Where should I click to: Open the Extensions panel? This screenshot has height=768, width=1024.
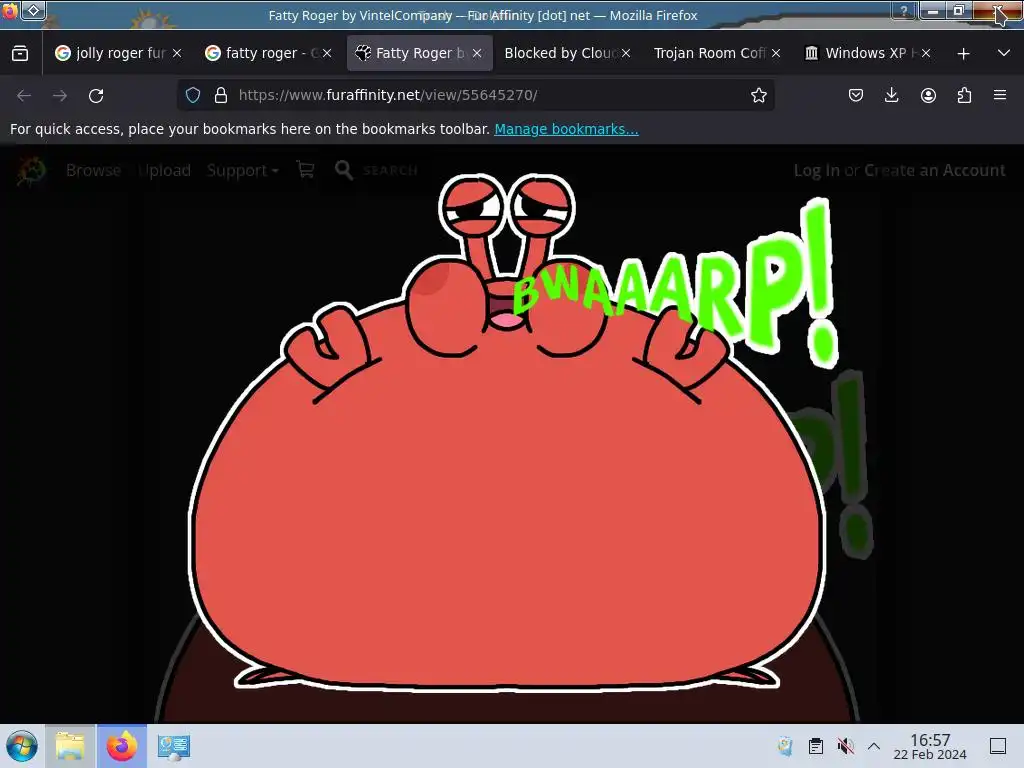tap(964, 95)
